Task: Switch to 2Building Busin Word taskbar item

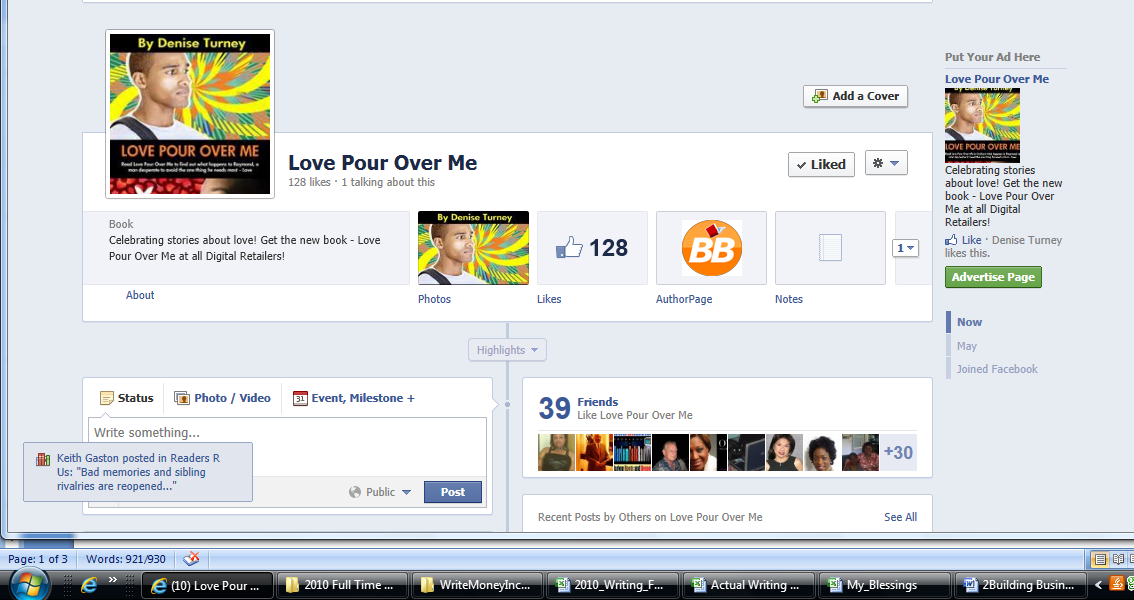Action: [x=1020, y=585]
